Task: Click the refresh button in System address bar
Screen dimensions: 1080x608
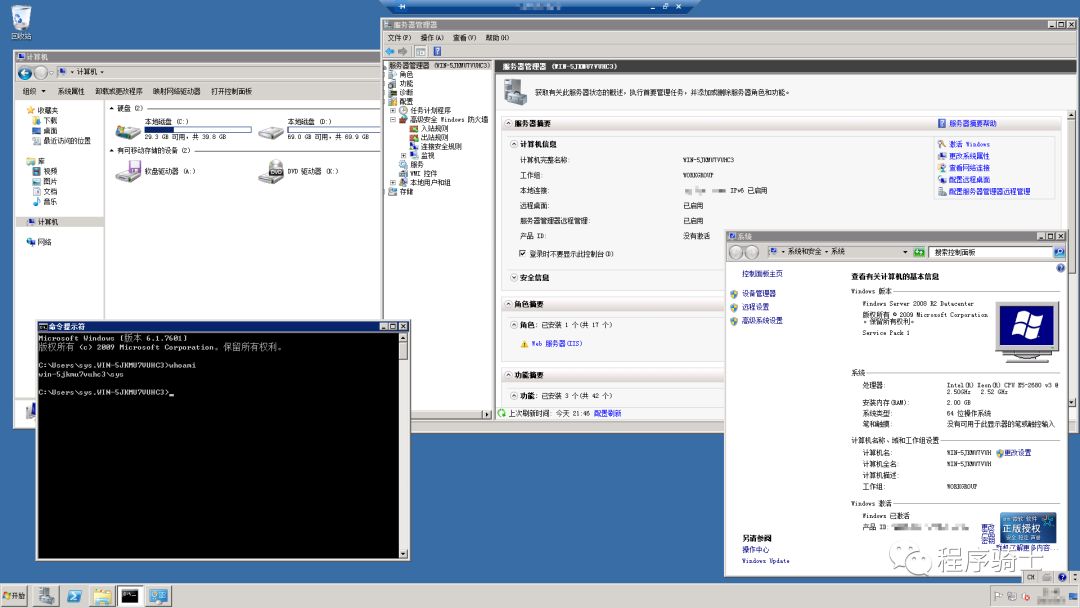Action: coord(918,252)
